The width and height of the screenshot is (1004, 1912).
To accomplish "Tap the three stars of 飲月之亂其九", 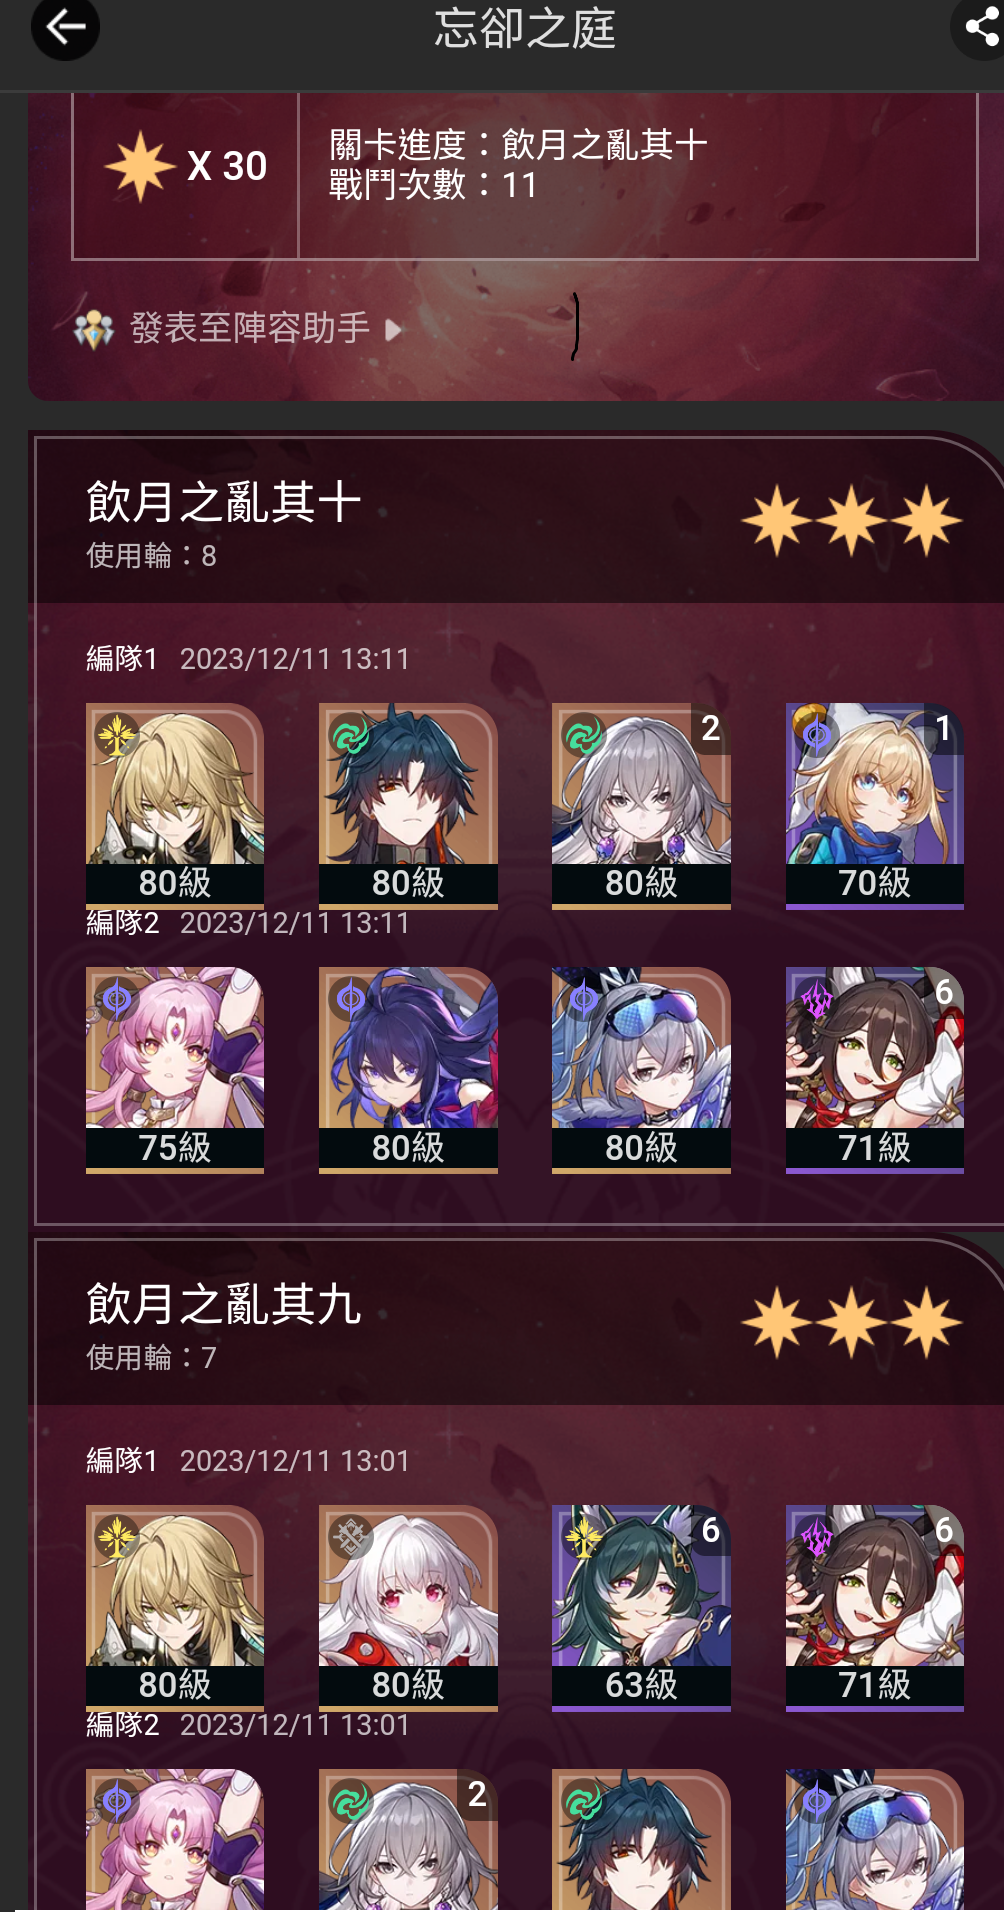I will pos(852,1322).
